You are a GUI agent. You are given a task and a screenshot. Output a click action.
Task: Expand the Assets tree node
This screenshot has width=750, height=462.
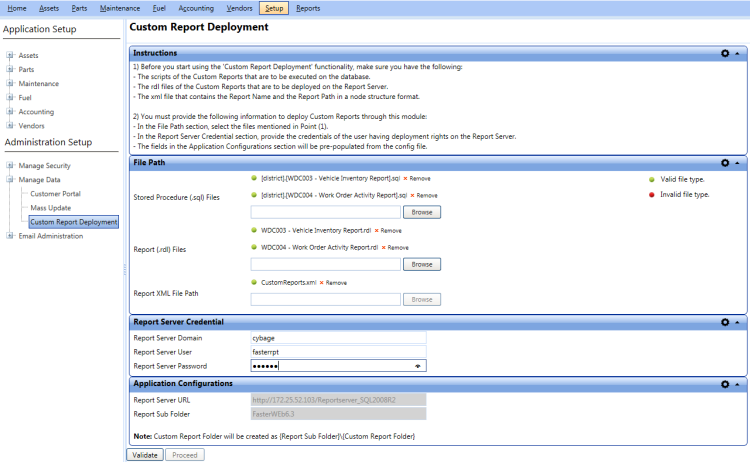[10, 55]
